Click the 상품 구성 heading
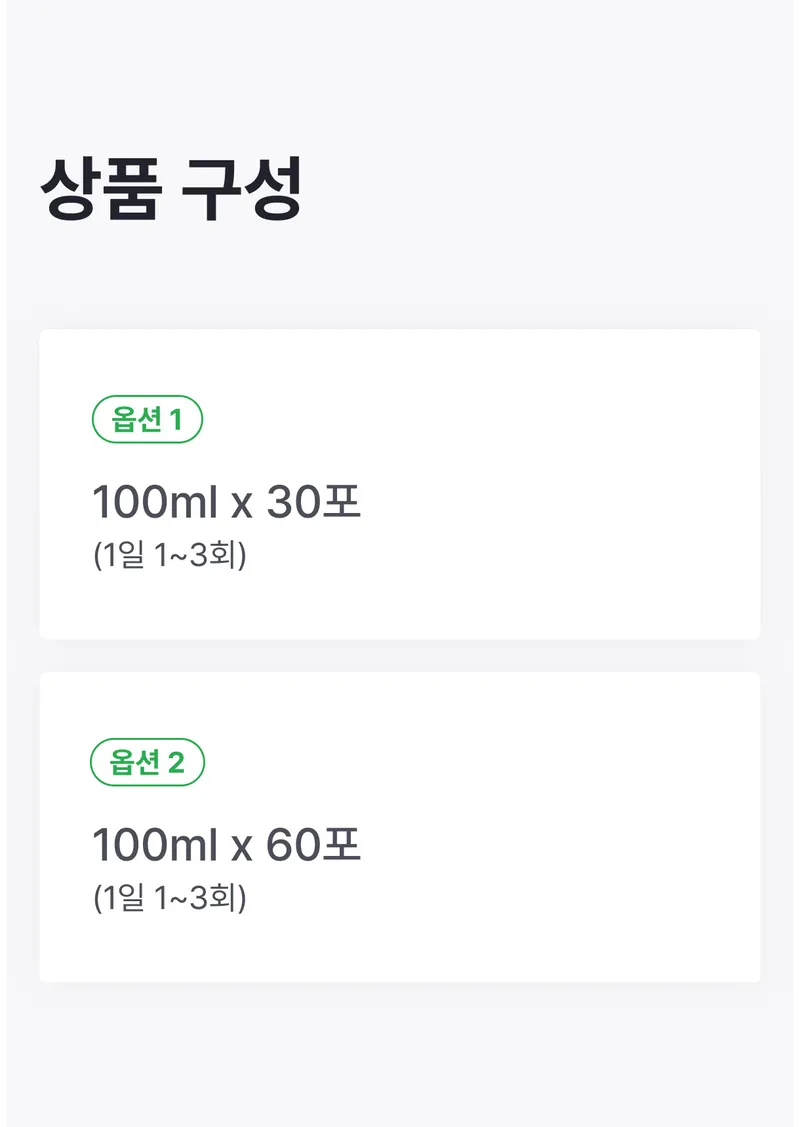This screenshot has width=800, height=1127. [x=171, y=189]
